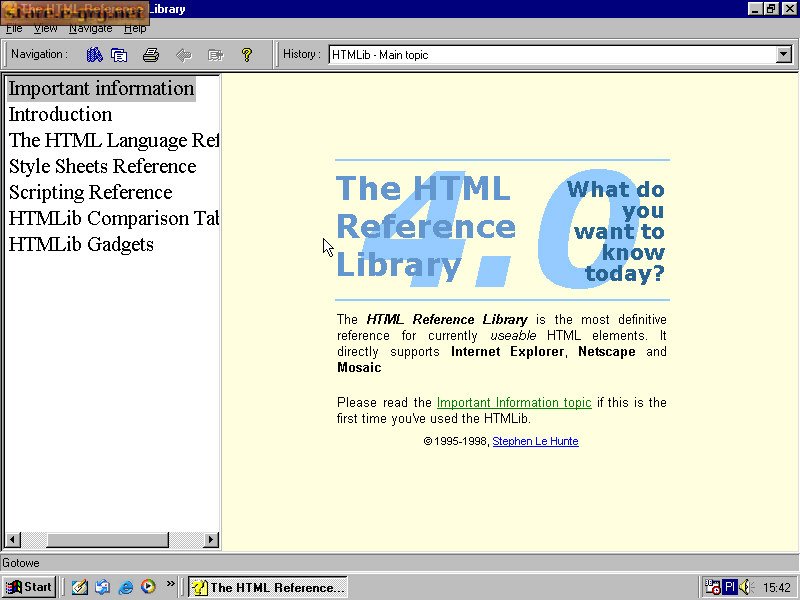The width and height of the screenshot is (800, 600).
Task: Click the HTML Reference Library 4.0 banner image
Action: click(x=502, y=230)
